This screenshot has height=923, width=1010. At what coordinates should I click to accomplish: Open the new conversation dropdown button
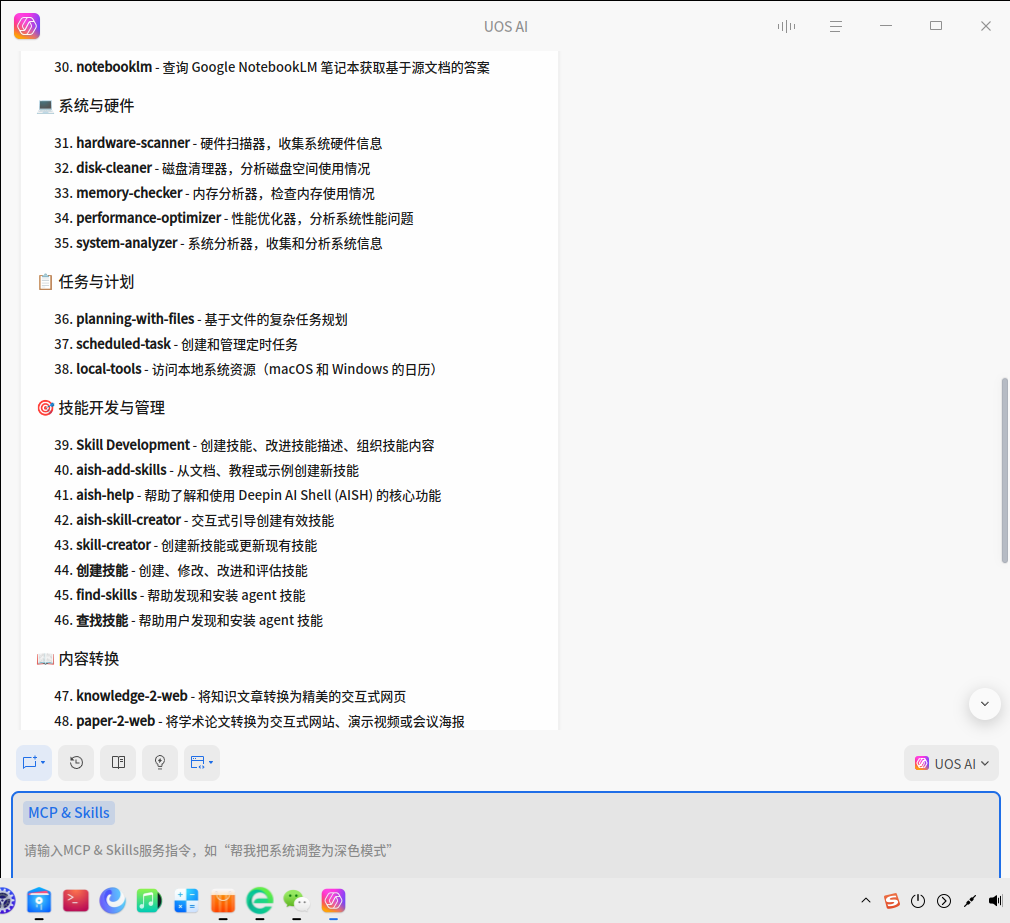click(34, 763)
